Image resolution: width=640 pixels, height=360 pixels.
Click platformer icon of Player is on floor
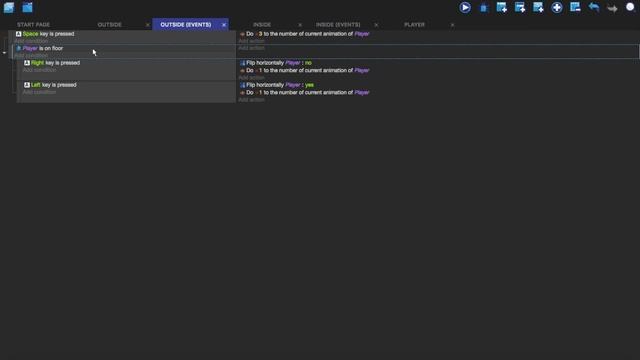coord(18,48)
